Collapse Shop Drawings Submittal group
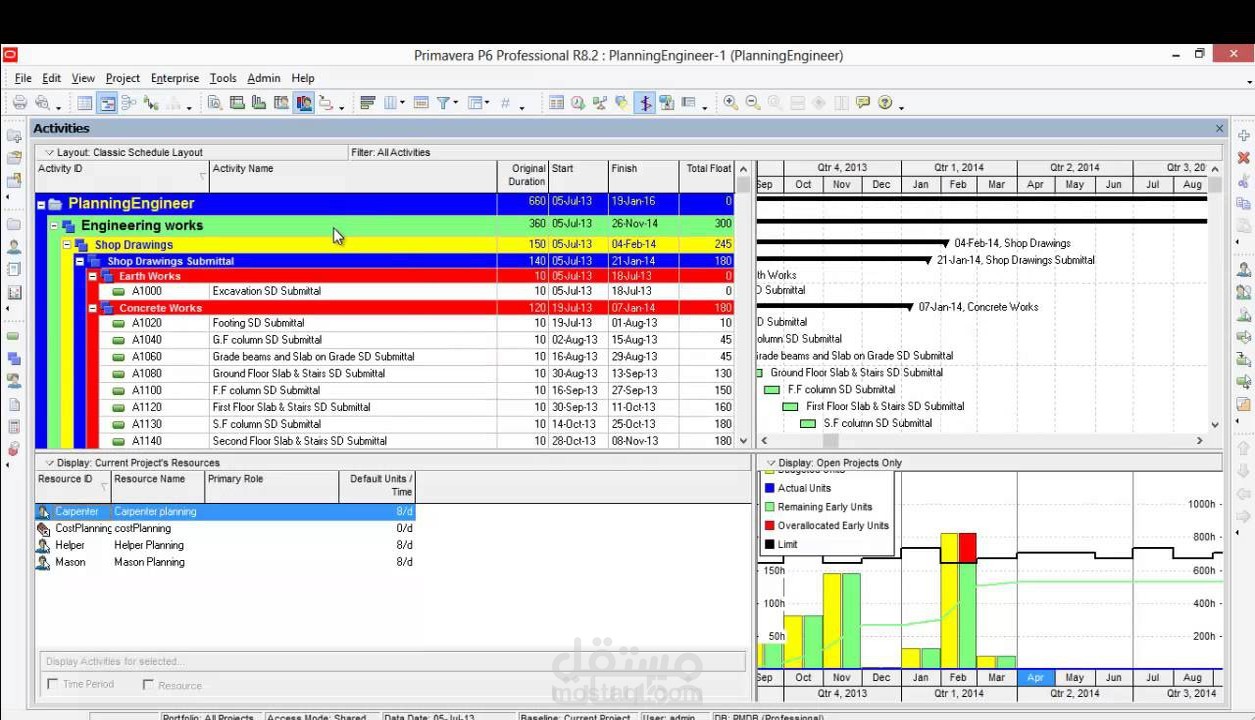Screen dimensions: 1255x720 coord(81,261)
